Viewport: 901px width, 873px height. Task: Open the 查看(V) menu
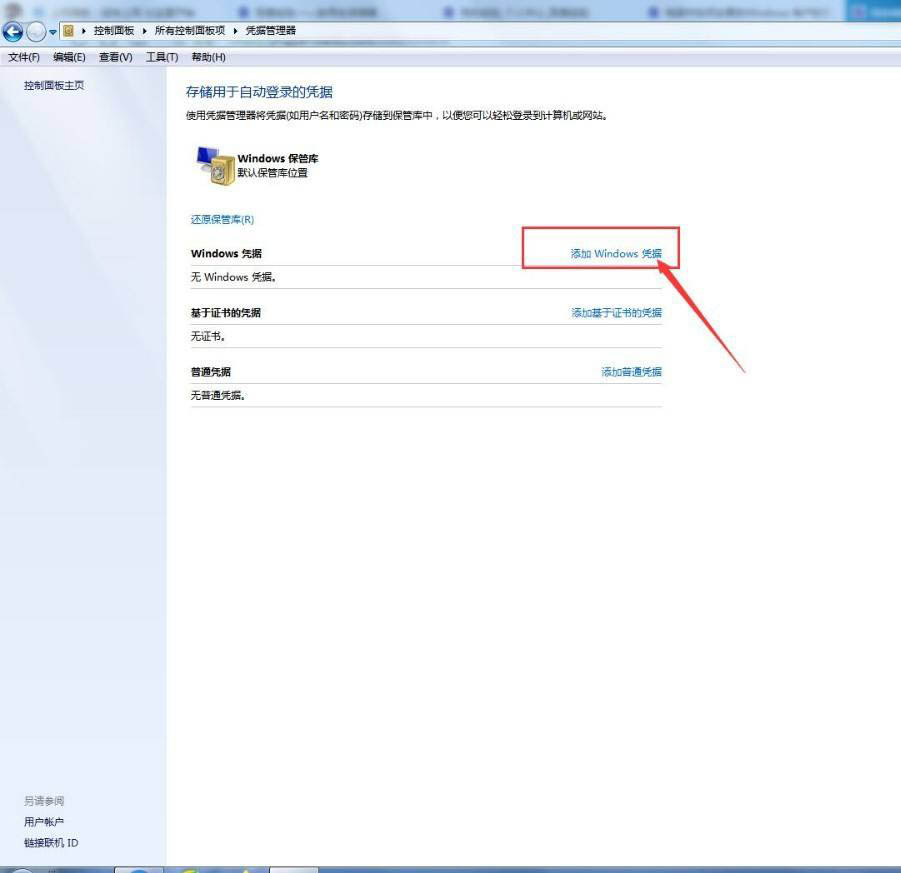tap(115, 57)
